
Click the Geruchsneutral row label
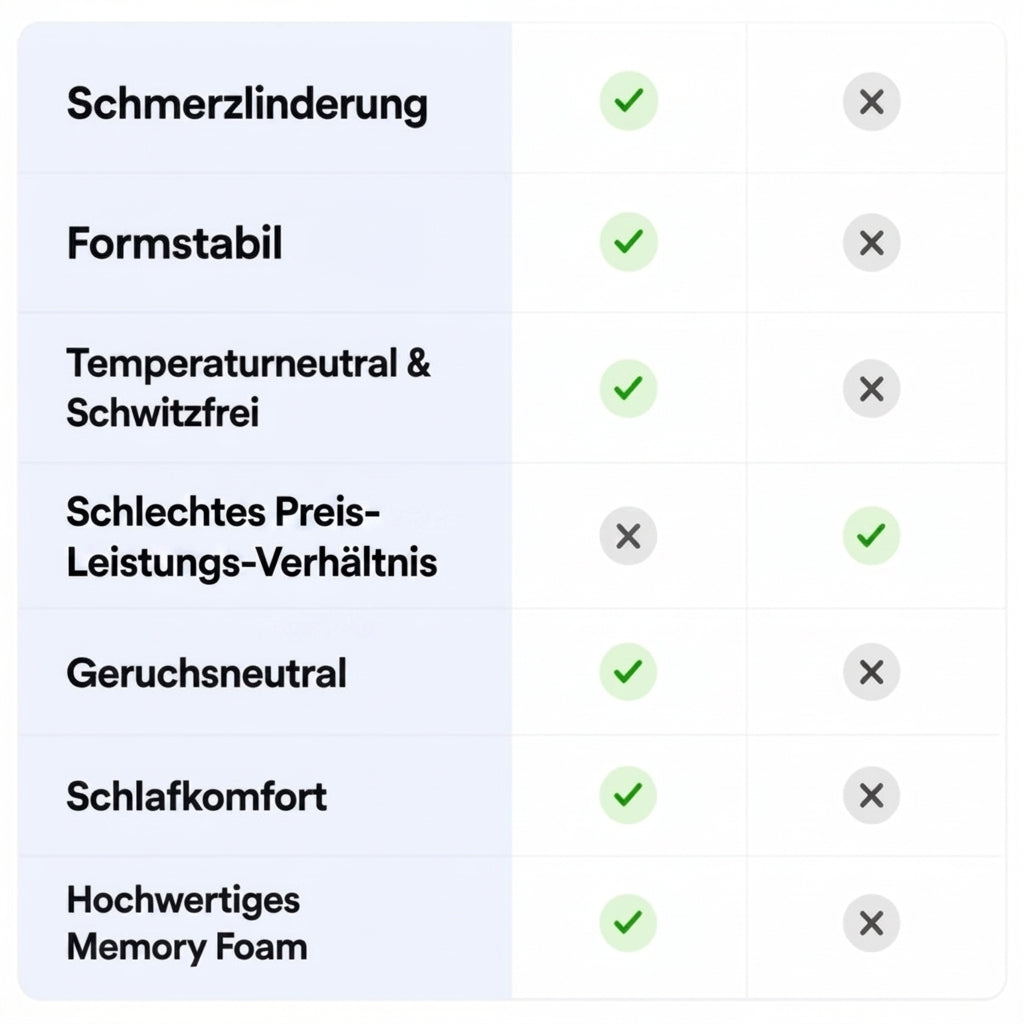point(206,673)
